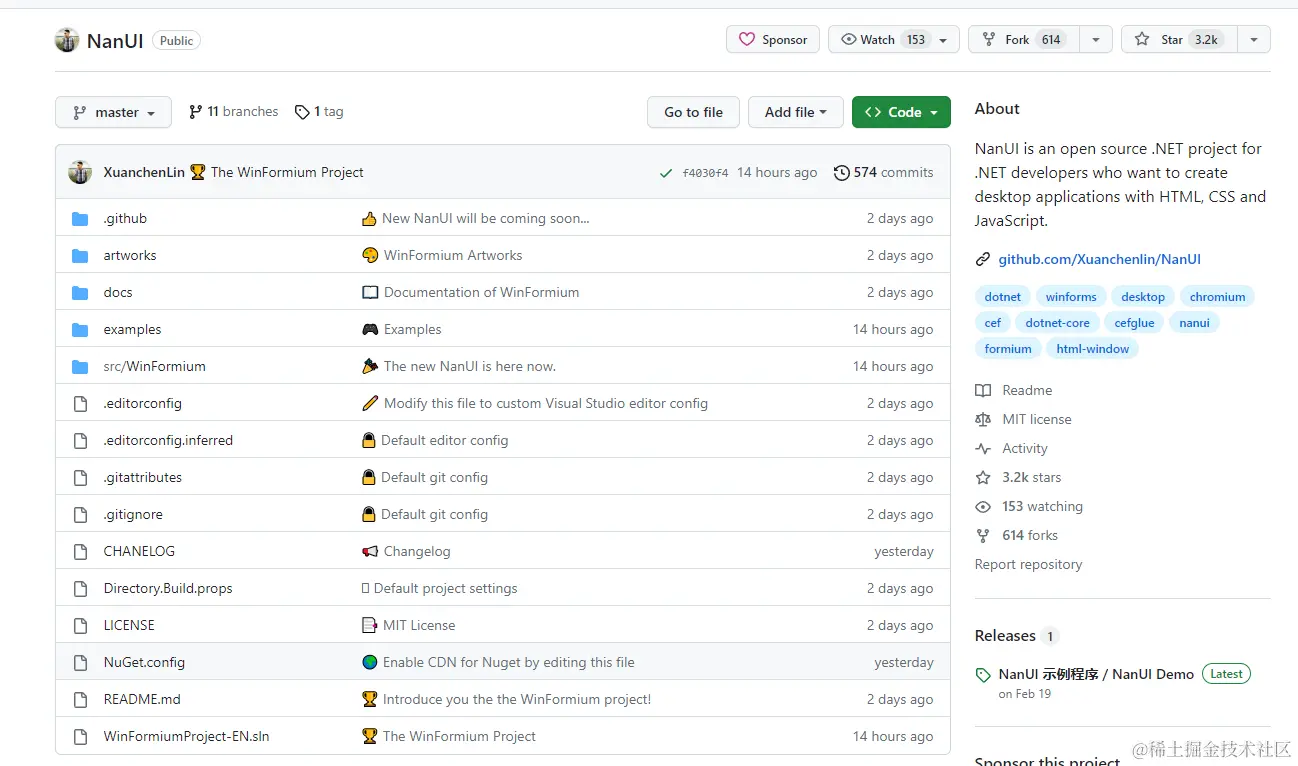This screenshot has width=1298, height=766.
Task: Click the Report repository link
Action: [x=1028, y=564]
